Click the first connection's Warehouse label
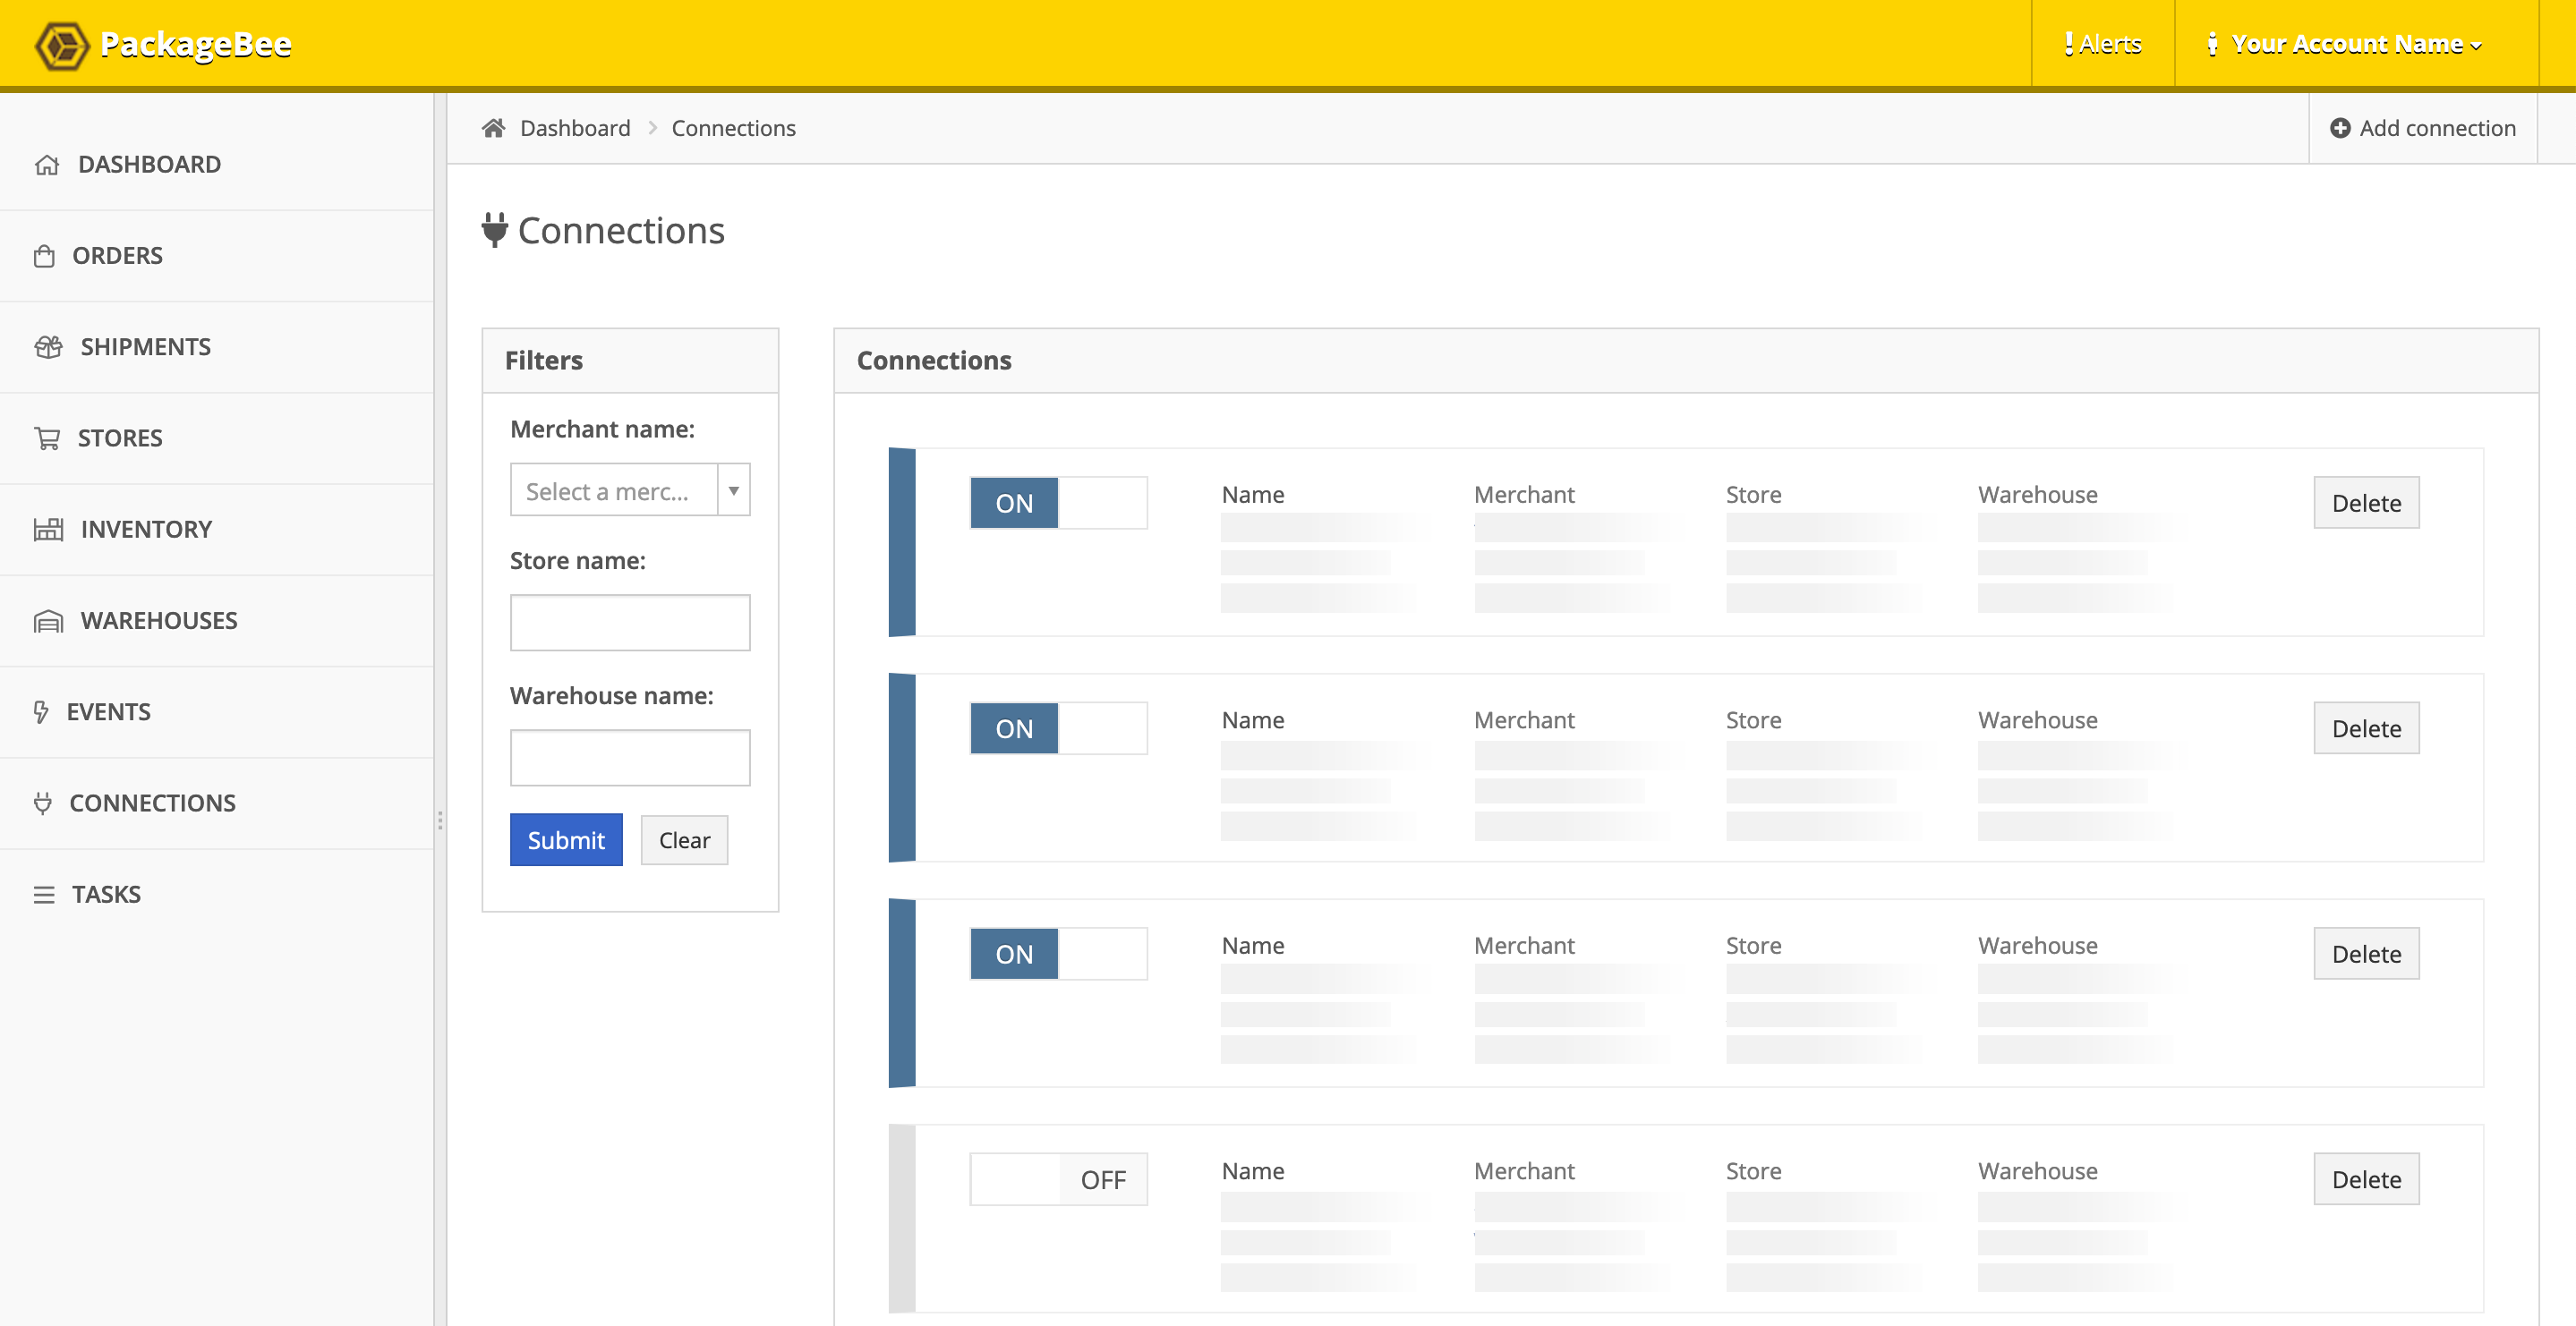Image resolution: width=2576 pixels, height=1326 pixels. pyautogui.click(x=2037, y=495)
